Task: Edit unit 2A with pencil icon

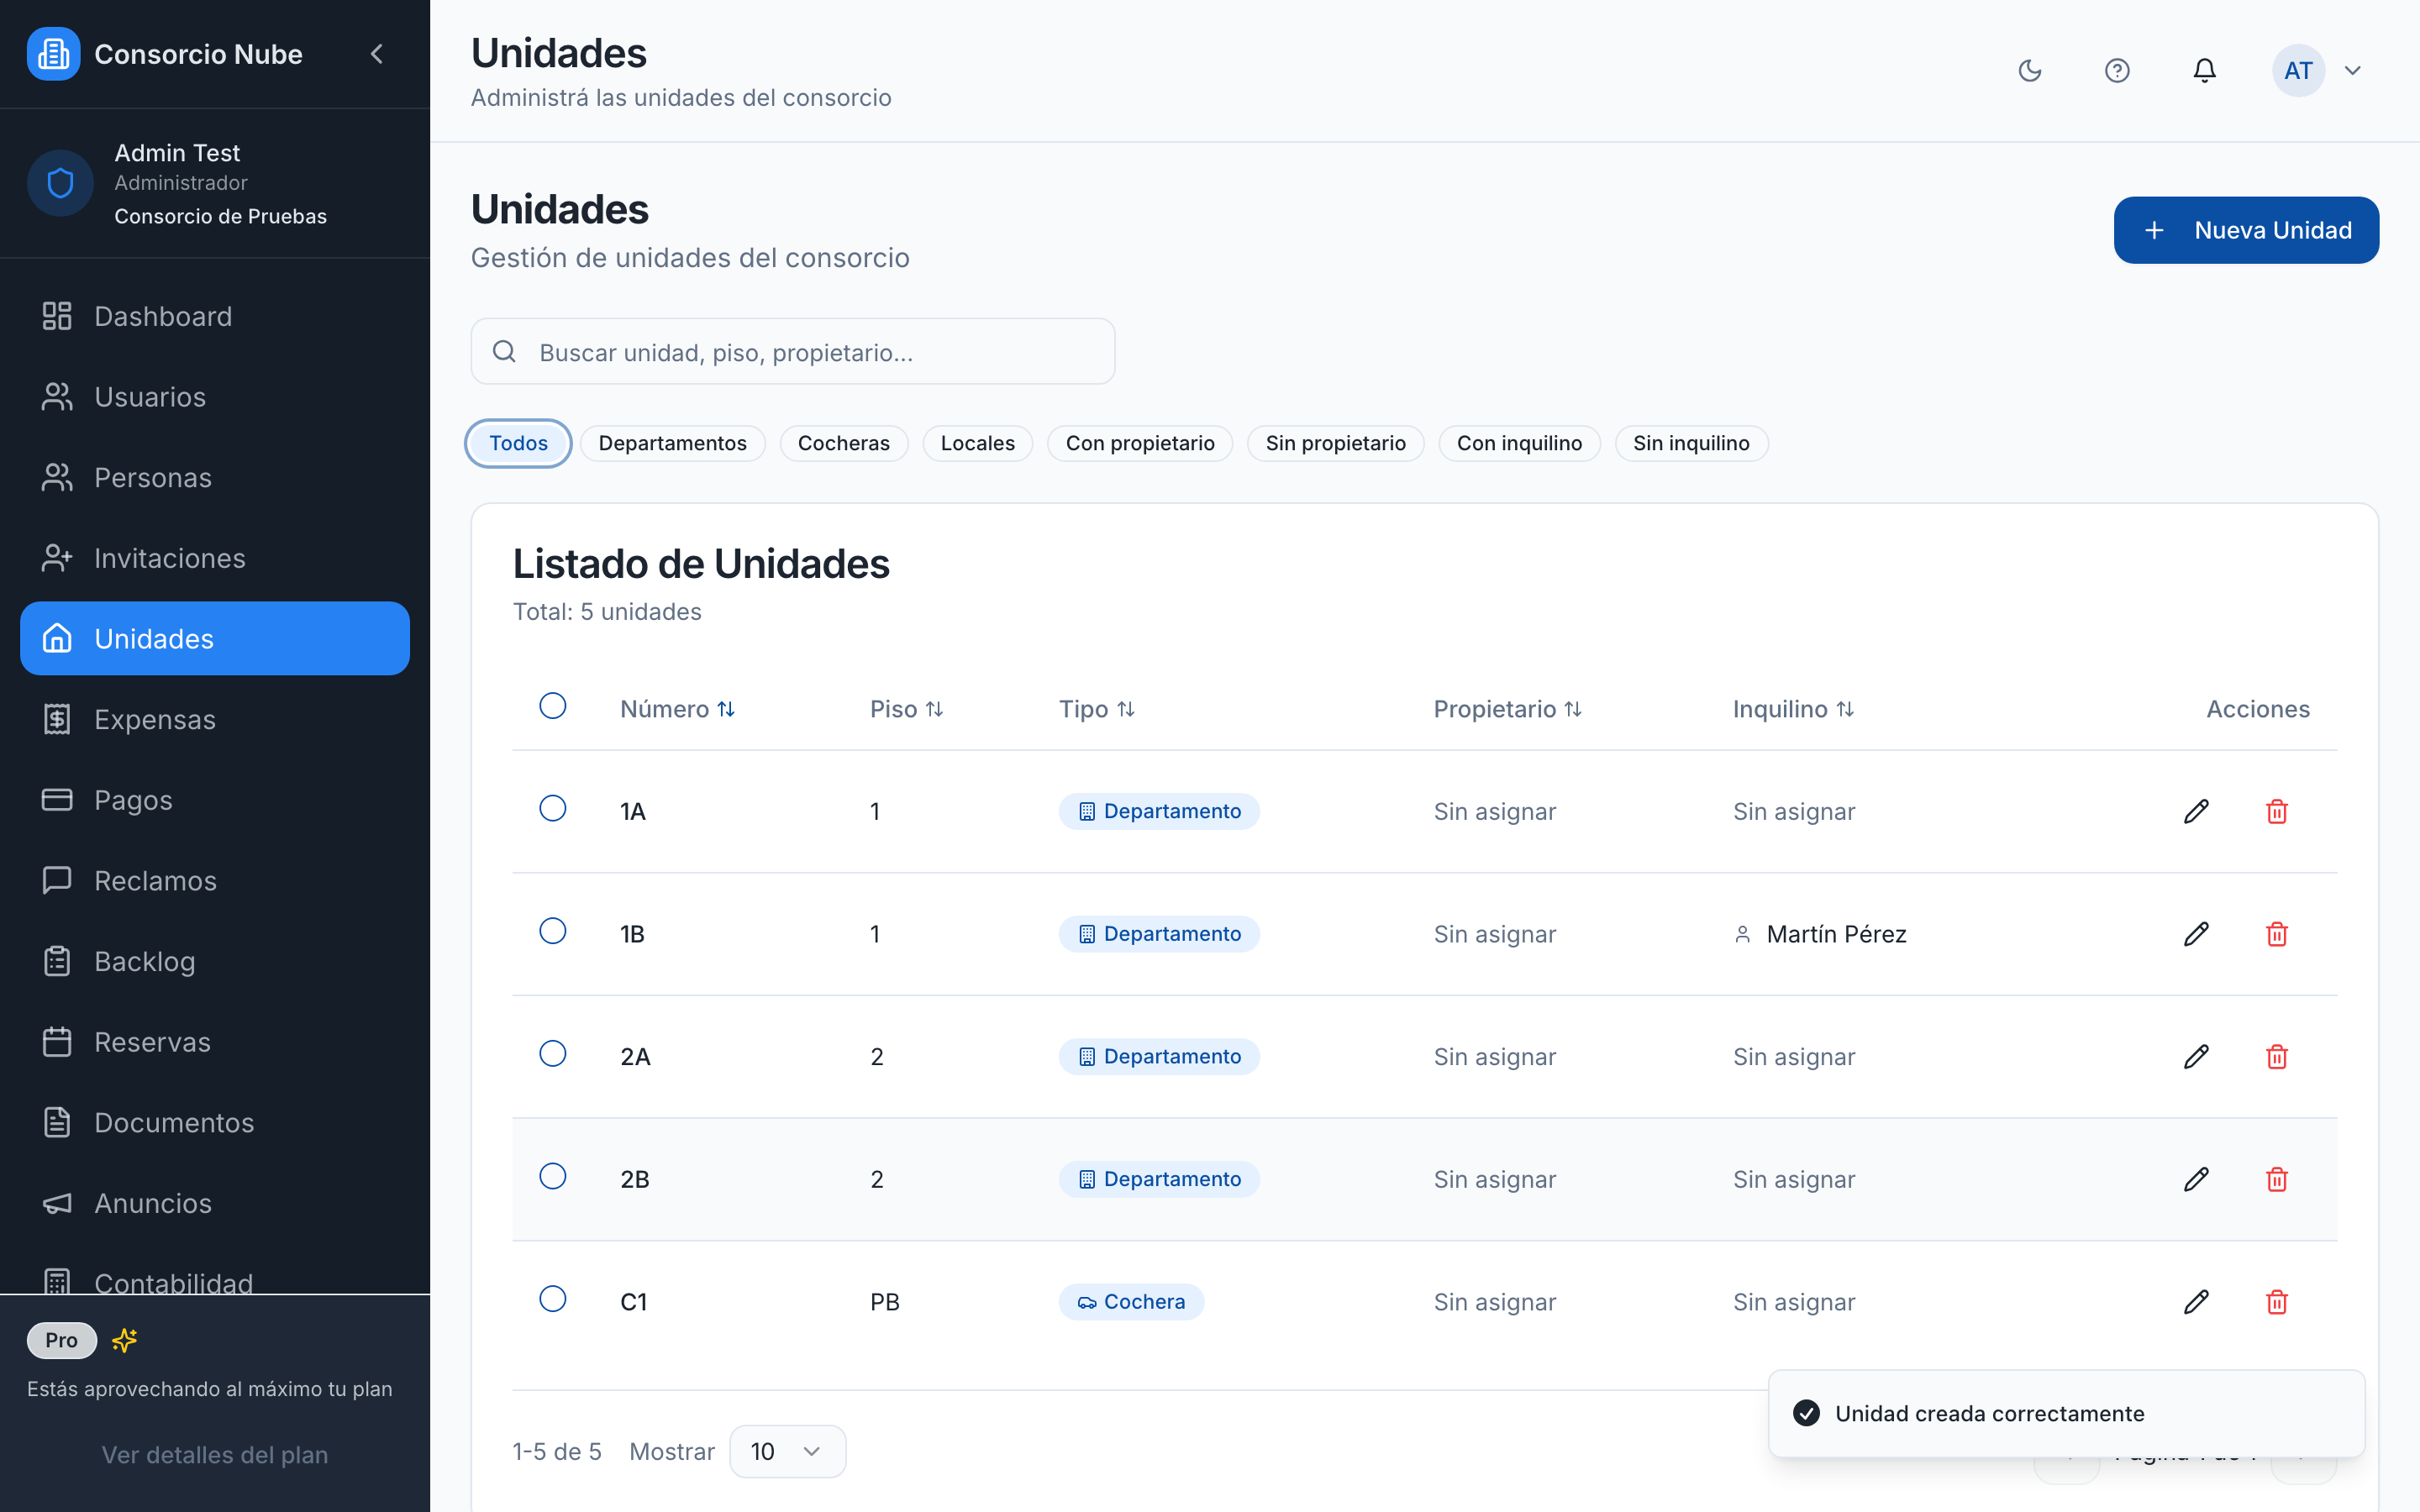Action: tap(2196, 1057)
